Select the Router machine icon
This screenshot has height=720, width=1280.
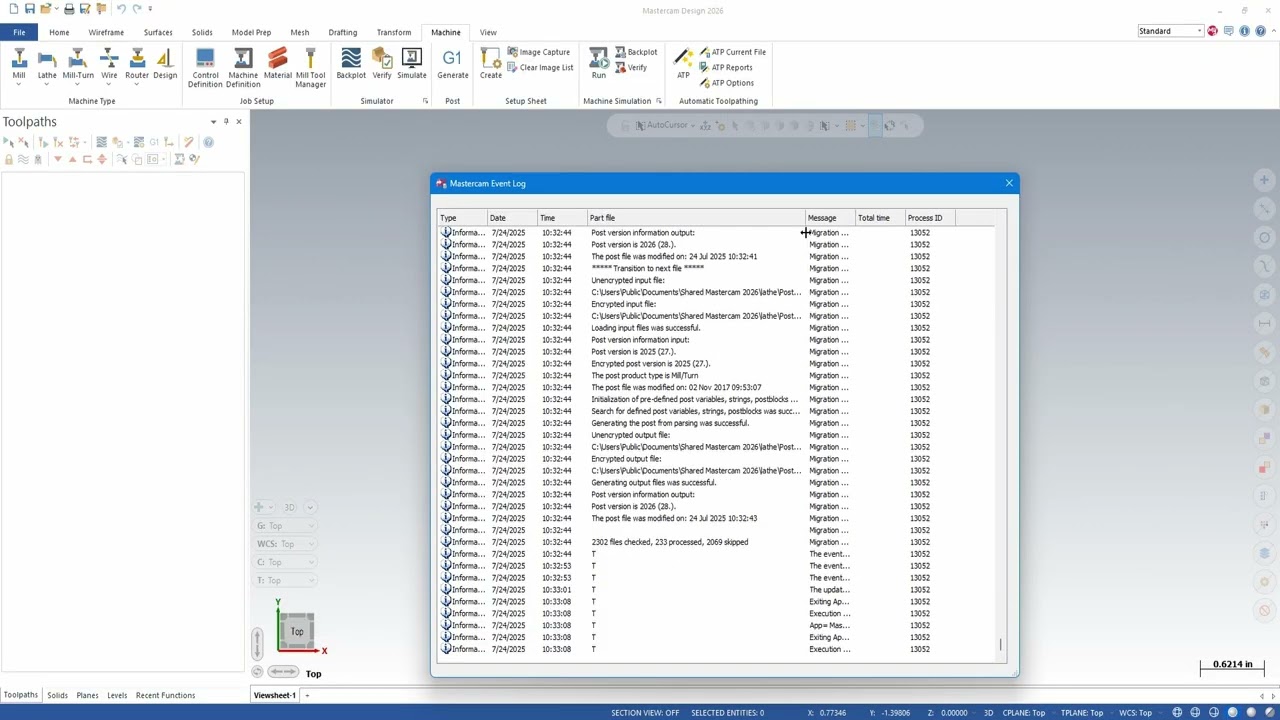137,64
